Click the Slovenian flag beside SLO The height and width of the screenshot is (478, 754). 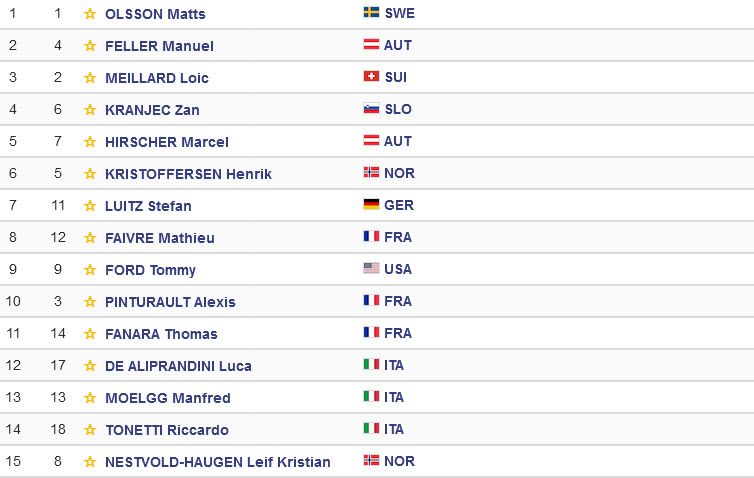[x=371, y=109]
